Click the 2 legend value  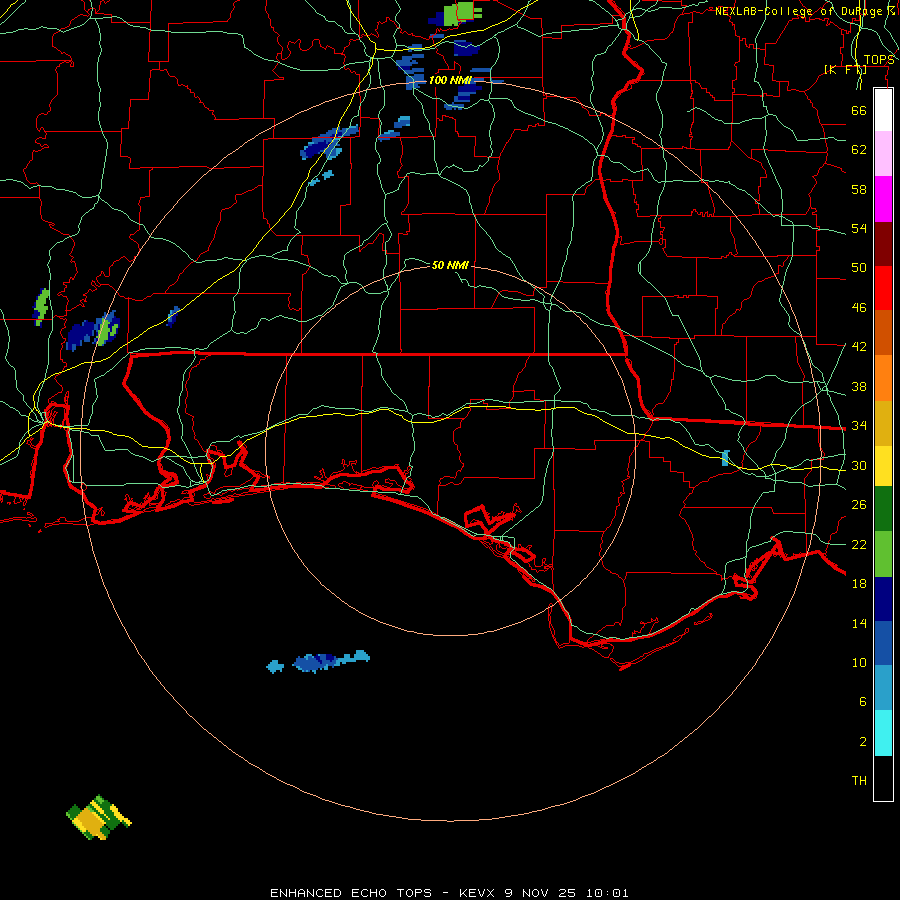863,742
